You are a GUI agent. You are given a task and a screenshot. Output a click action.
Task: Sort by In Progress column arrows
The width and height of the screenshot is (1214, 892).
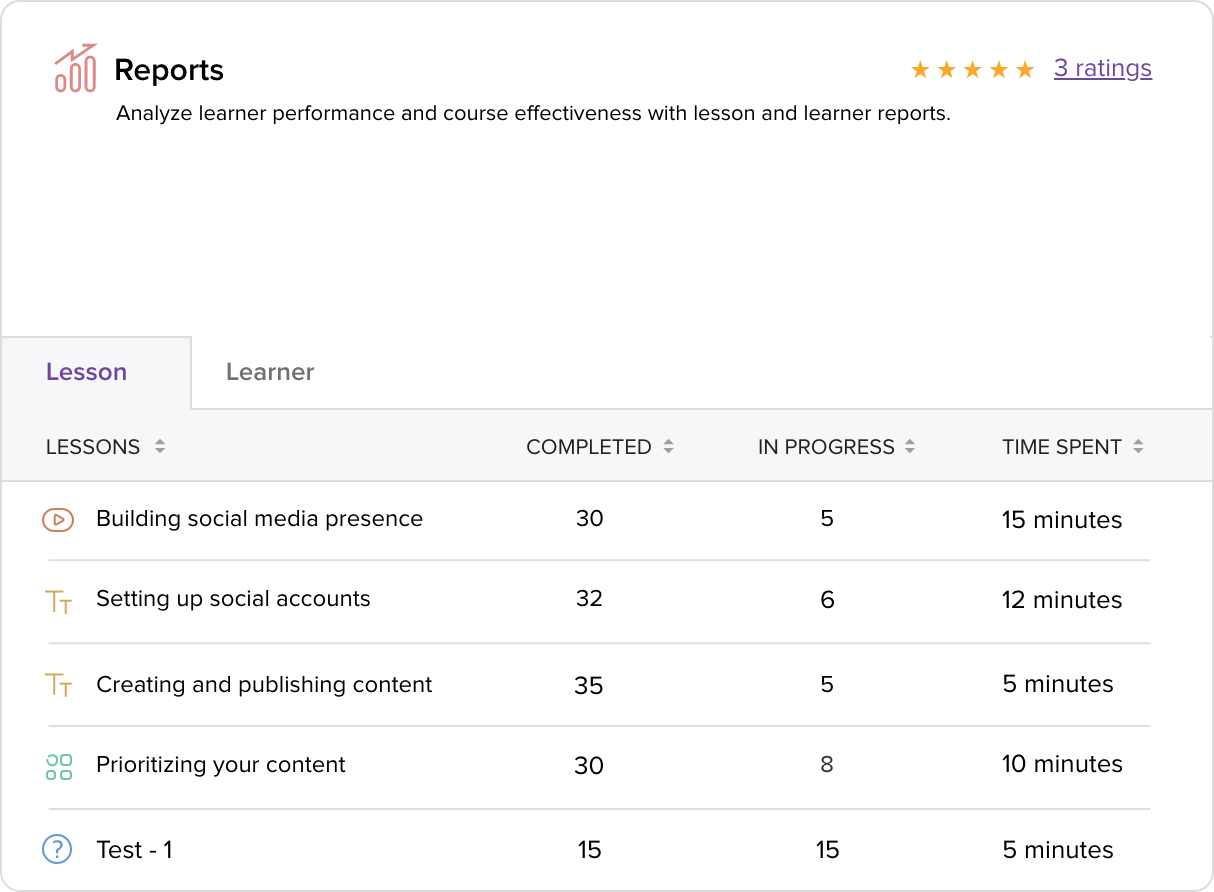point(910,448)
